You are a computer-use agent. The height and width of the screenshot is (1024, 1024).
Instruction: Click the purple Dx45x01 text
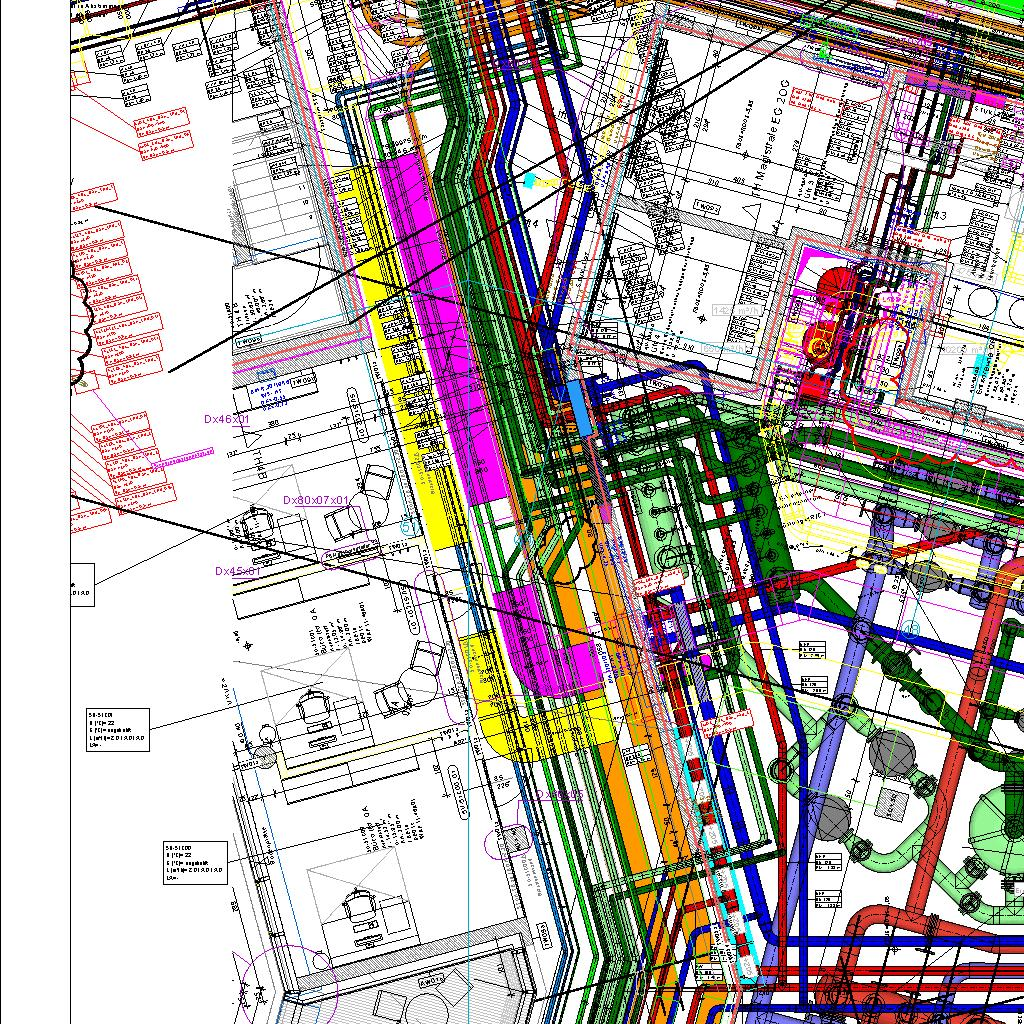pyautogui.click(x=237, y=571)
